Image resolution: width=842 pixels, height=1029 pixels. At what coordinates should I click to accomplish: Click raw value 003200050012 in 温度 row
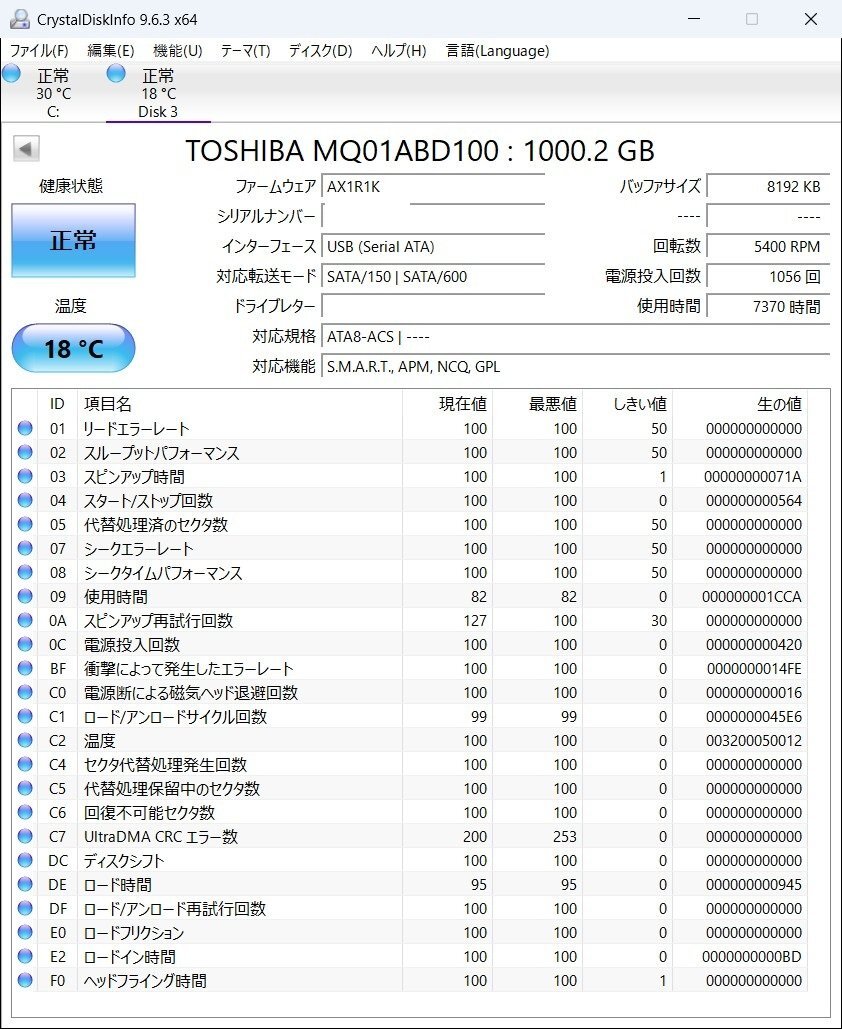click(753, 741)
